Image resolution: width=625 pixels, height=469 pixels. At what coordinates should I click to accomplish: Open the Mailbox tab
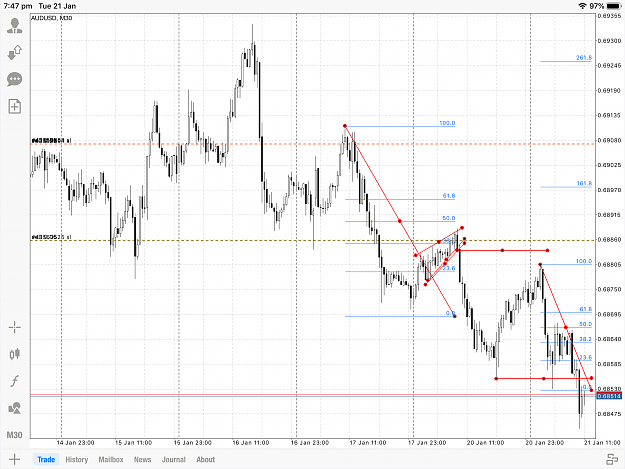(111, 459)
